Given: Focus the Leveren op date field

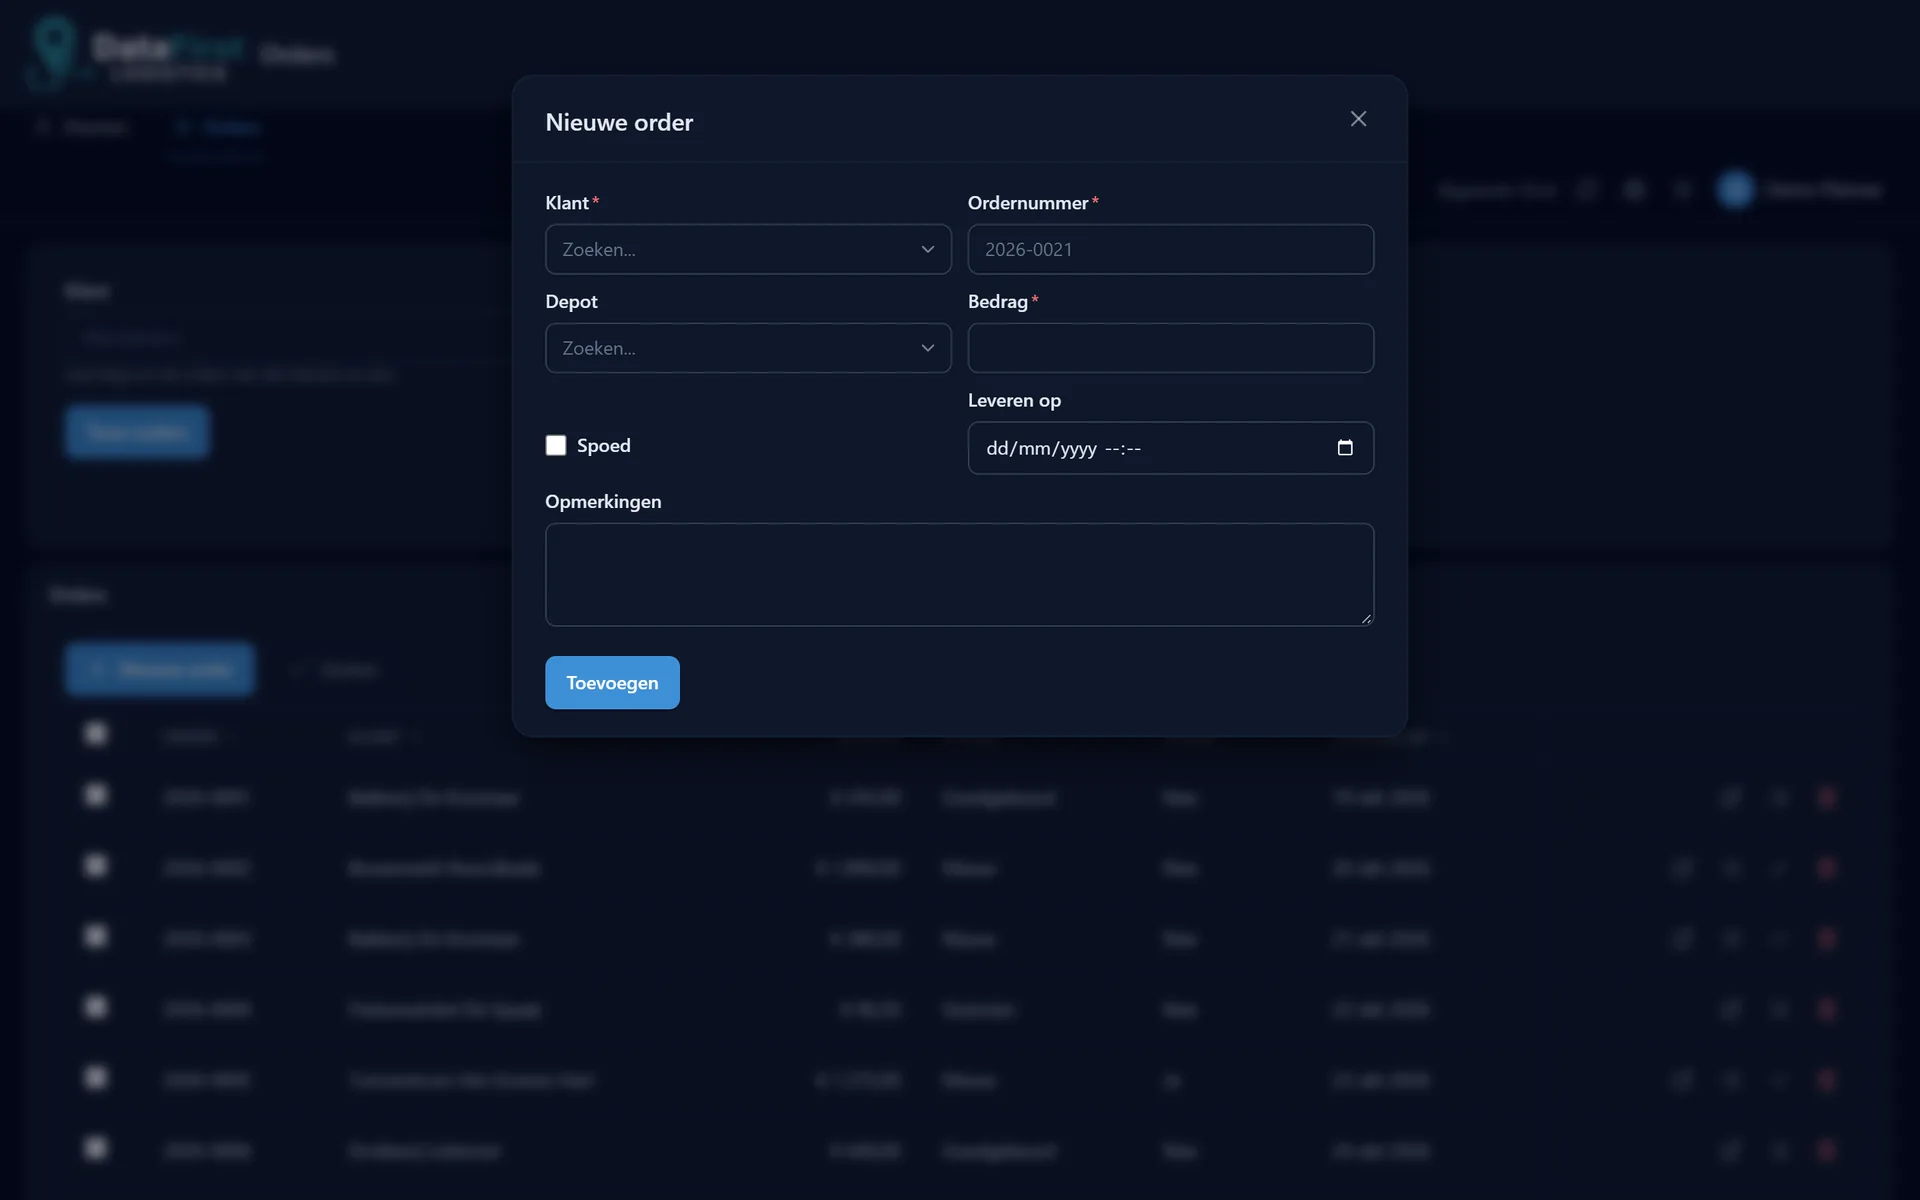Looking at the screenshot, I should click(1170, 448).
